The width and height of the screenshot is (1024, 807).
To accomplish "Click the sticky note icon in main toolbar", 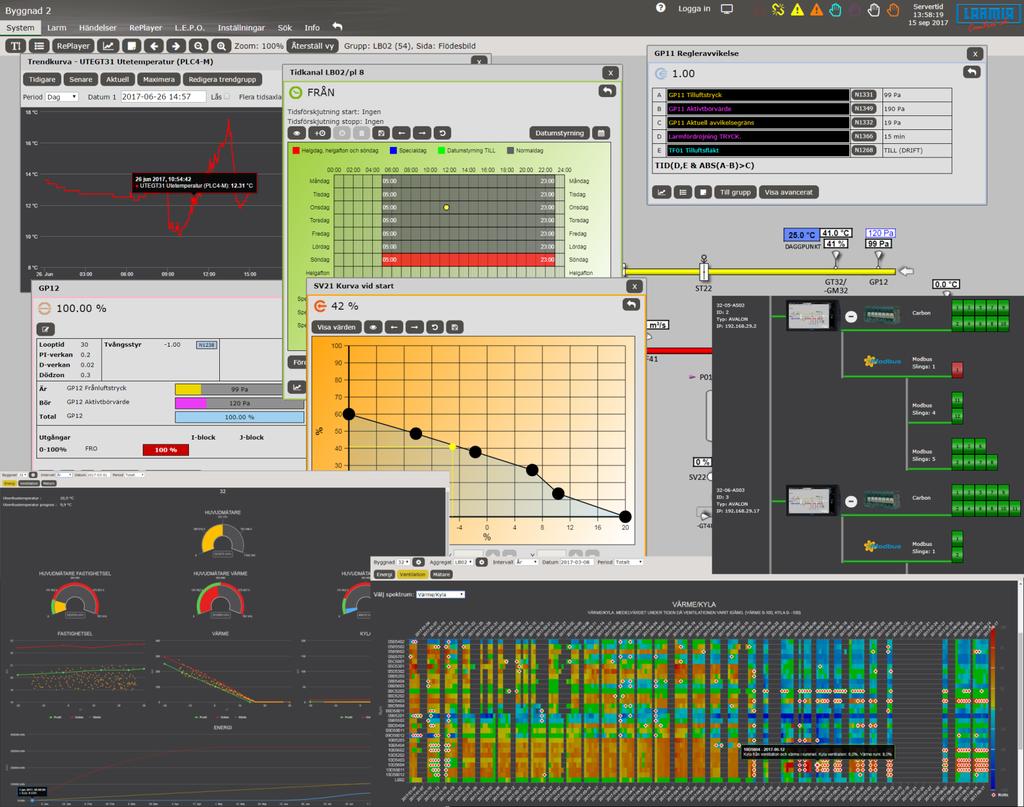I will coord(131,46).
